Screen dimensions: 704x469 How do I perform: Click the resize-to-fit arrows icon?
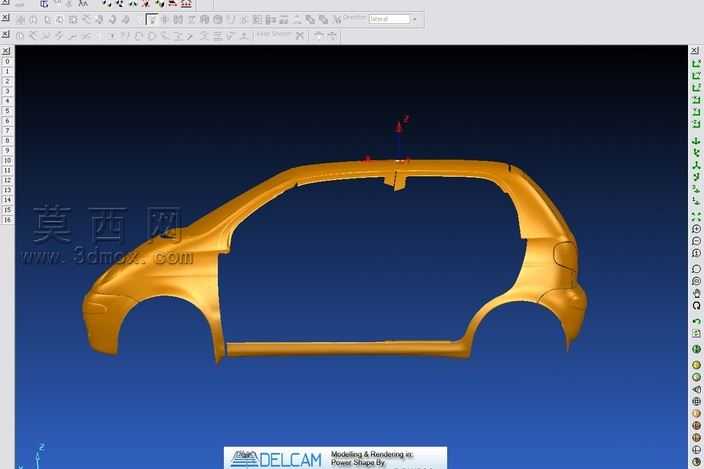(696, 217)
